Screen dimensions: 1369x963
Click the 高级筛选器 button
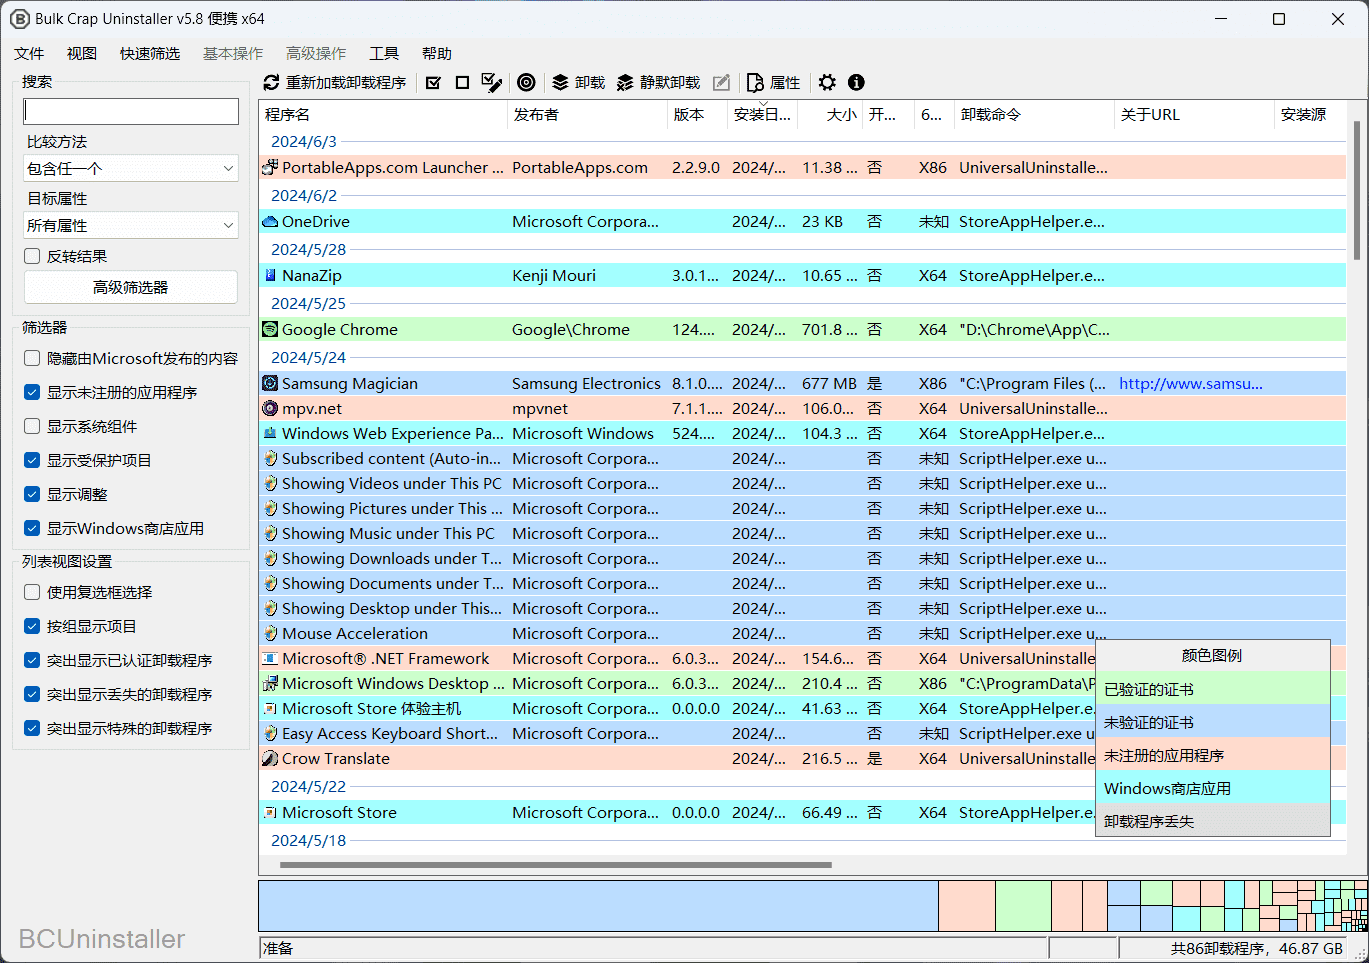131,287
